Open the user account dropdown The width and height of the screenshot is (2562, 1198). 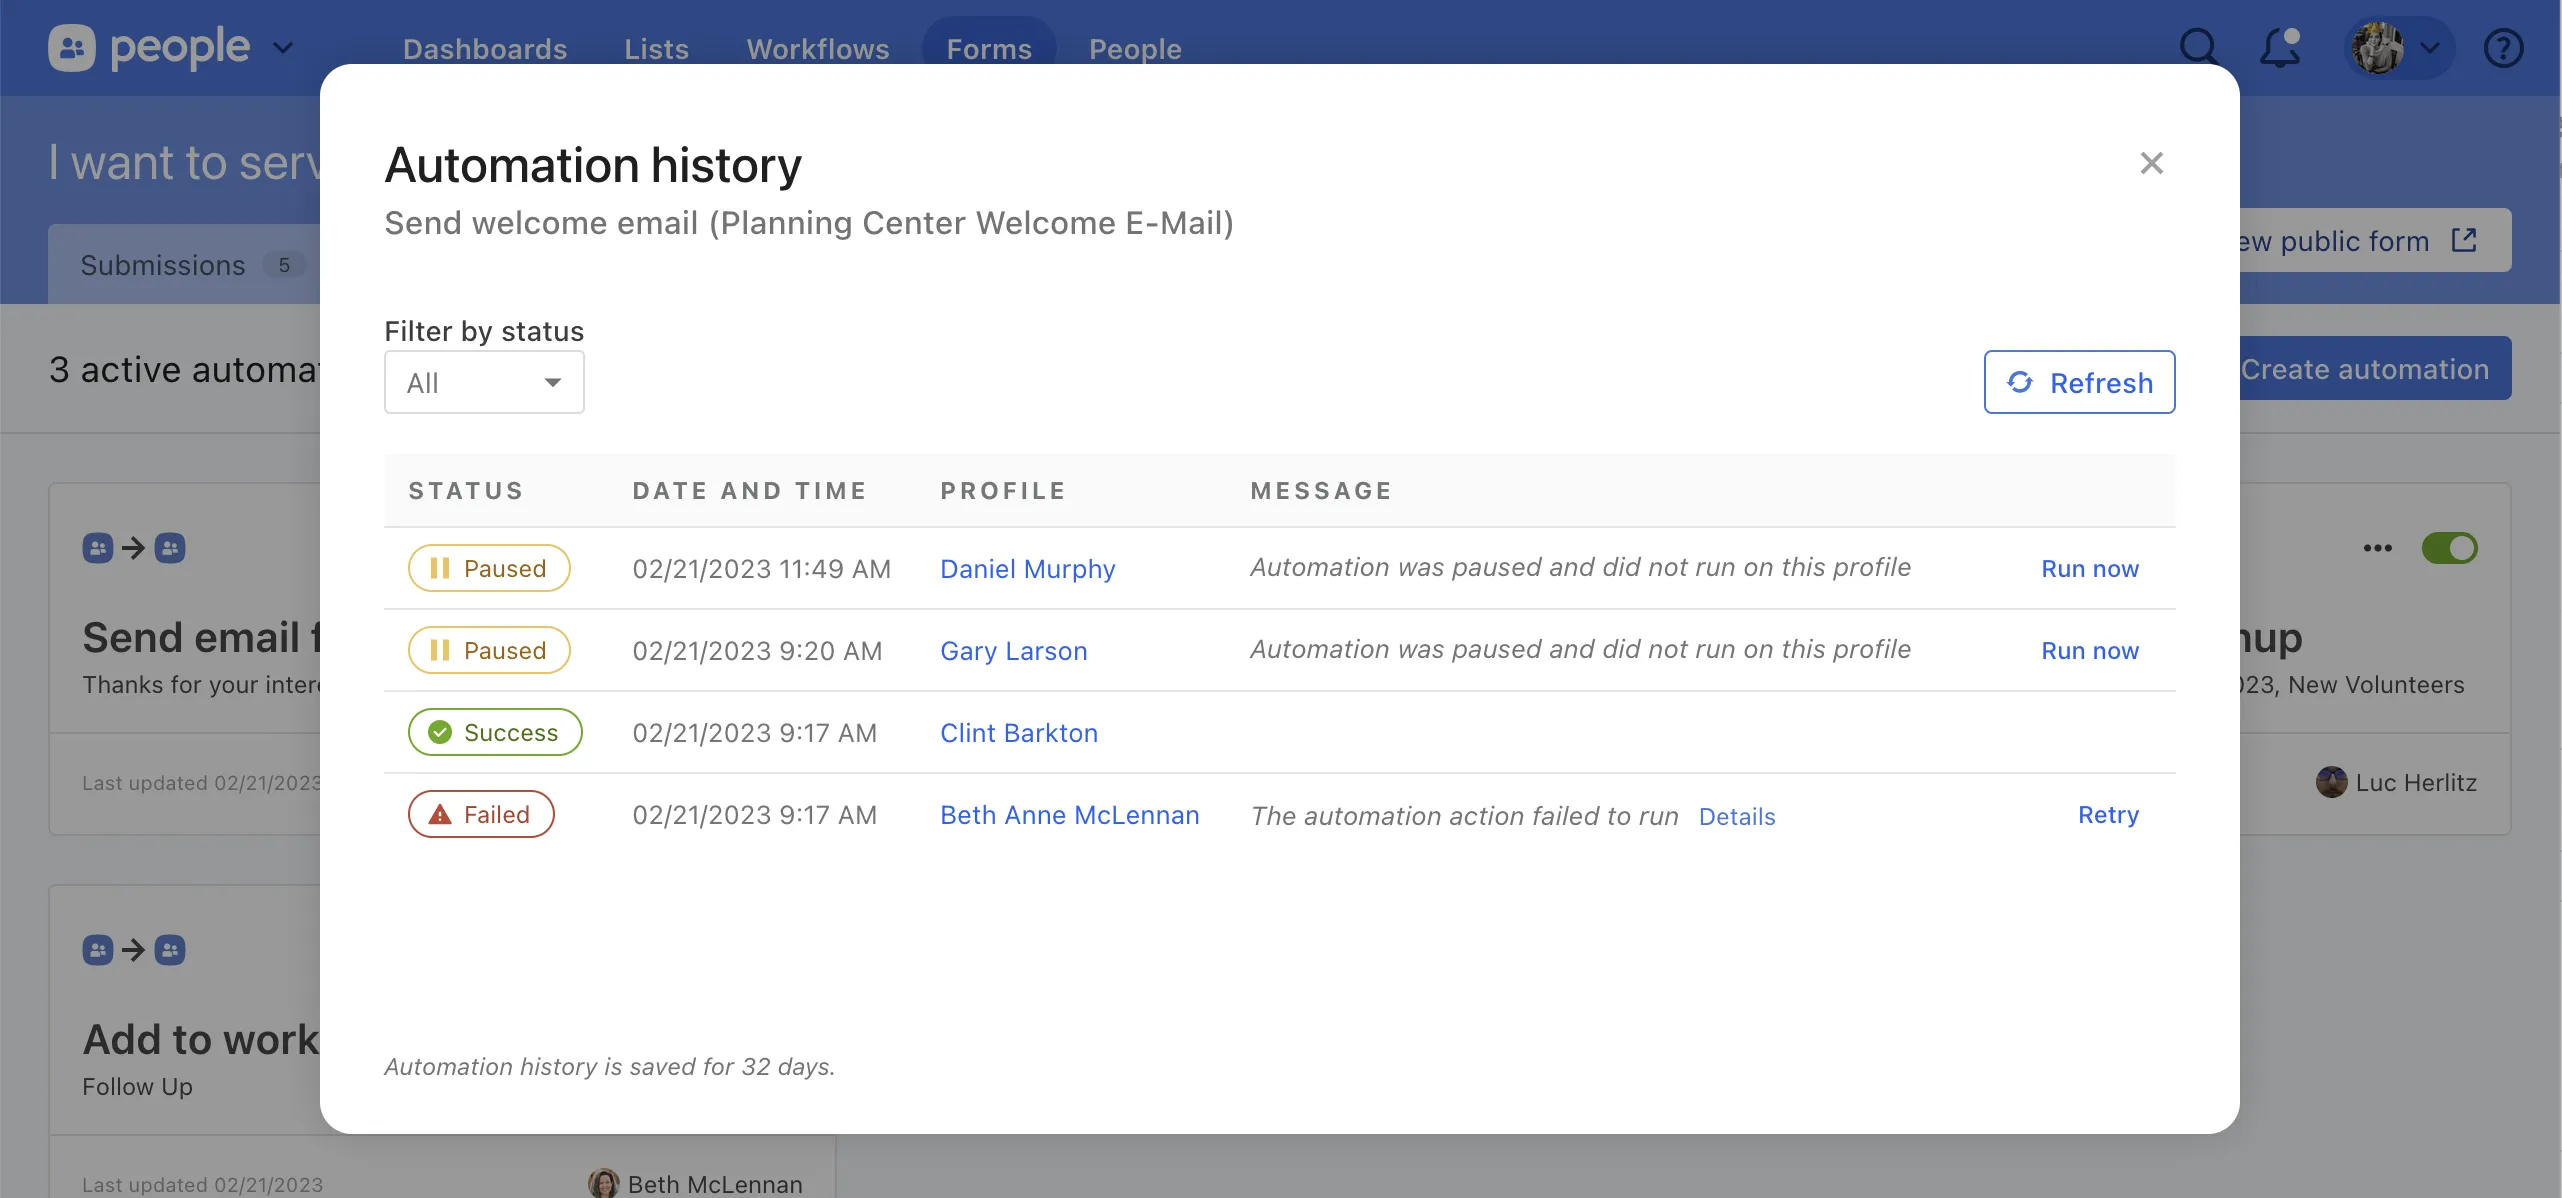pos(2397,47)
